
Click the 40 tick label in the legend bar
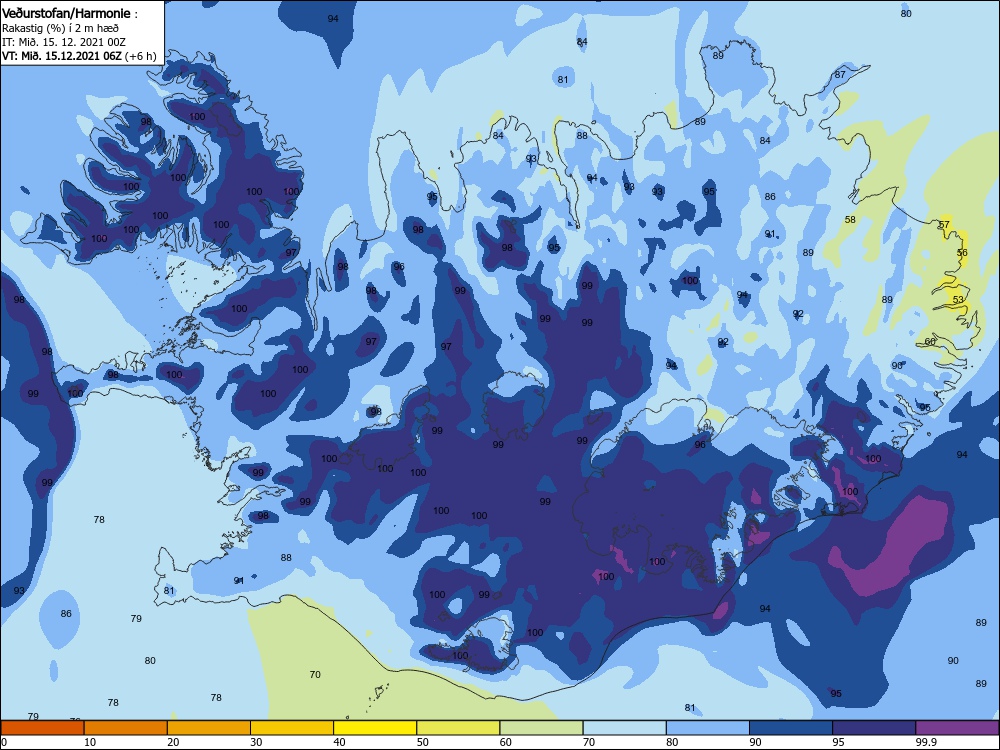[339, 742]
